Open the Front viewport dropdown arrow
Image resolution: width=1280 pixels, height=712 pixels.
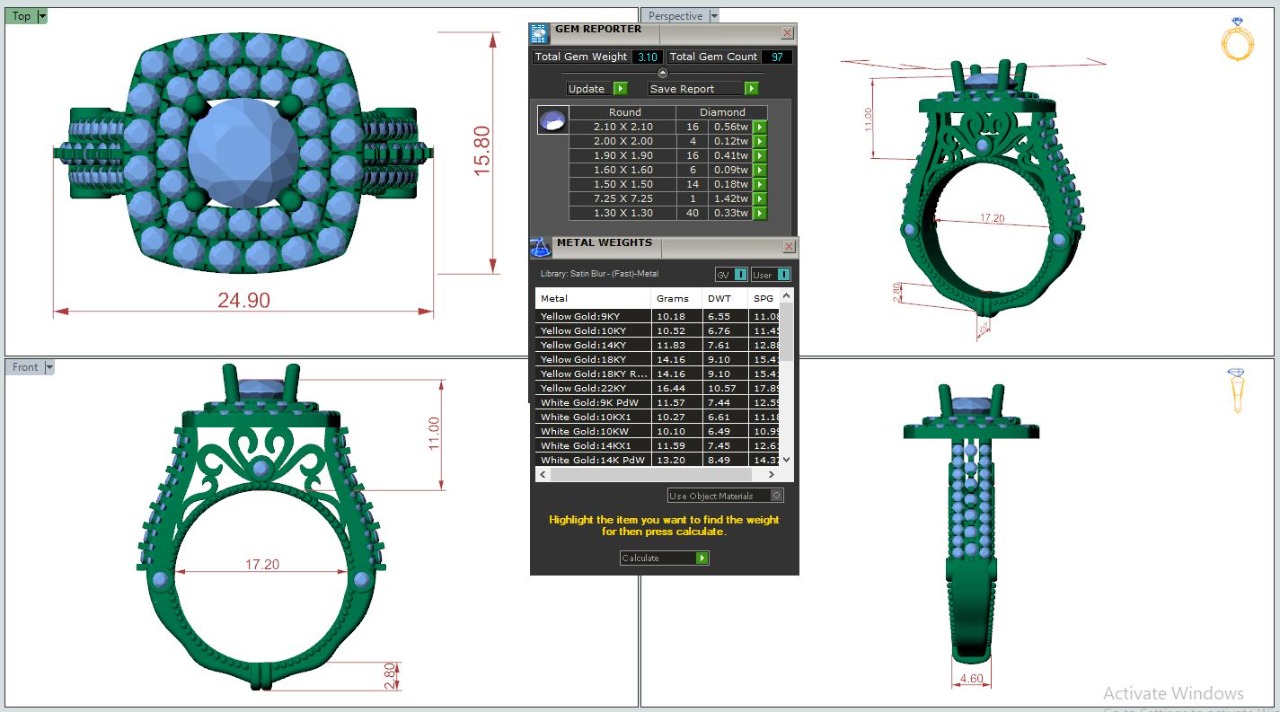click(x=49, y=367)
